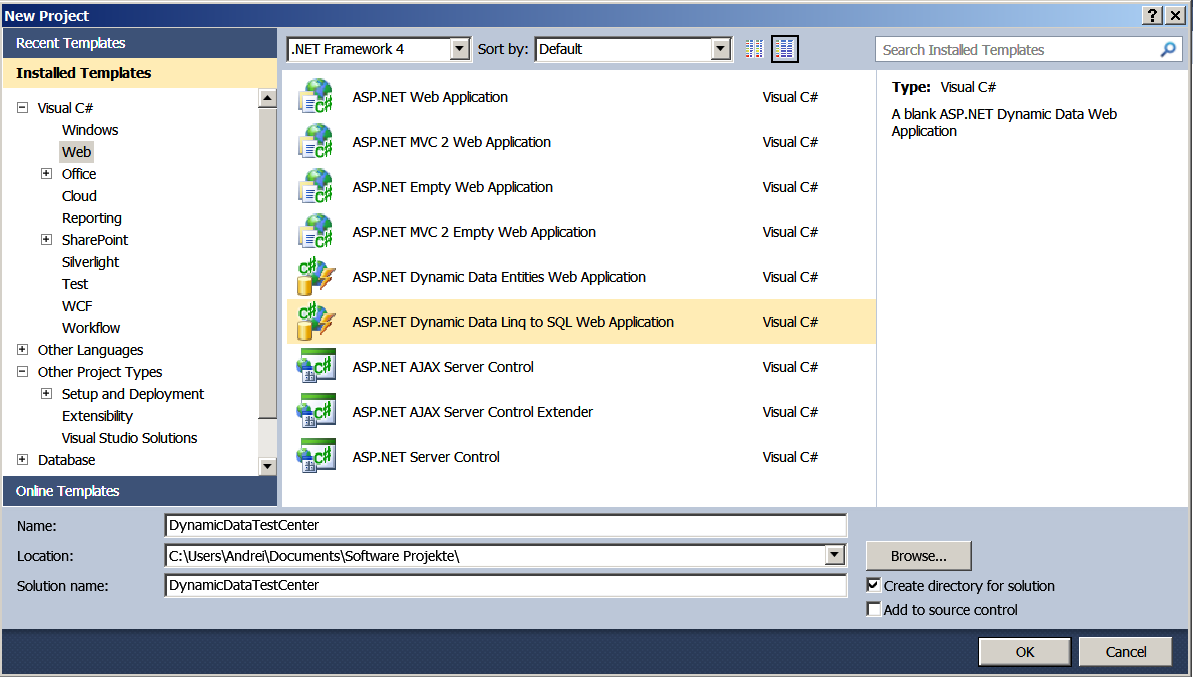Viewport: 1193px width, 677px height.
Task: Open the .NET Framework 4 dropdown
Action: [x=459, y=48]
